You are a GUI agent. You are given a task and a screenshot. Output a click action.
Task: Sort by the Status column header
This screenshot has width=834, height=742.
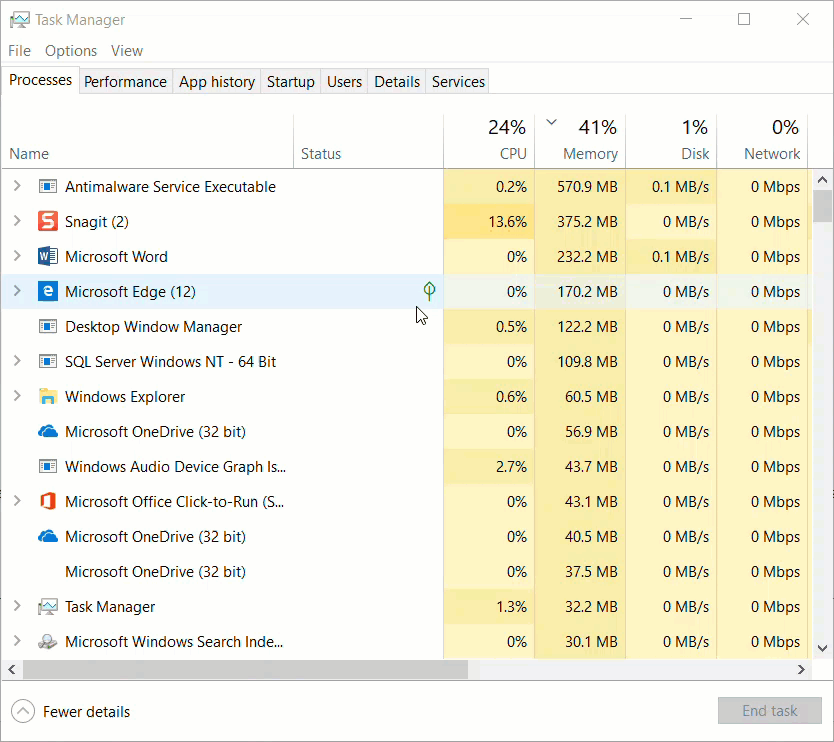pos(368,141)
